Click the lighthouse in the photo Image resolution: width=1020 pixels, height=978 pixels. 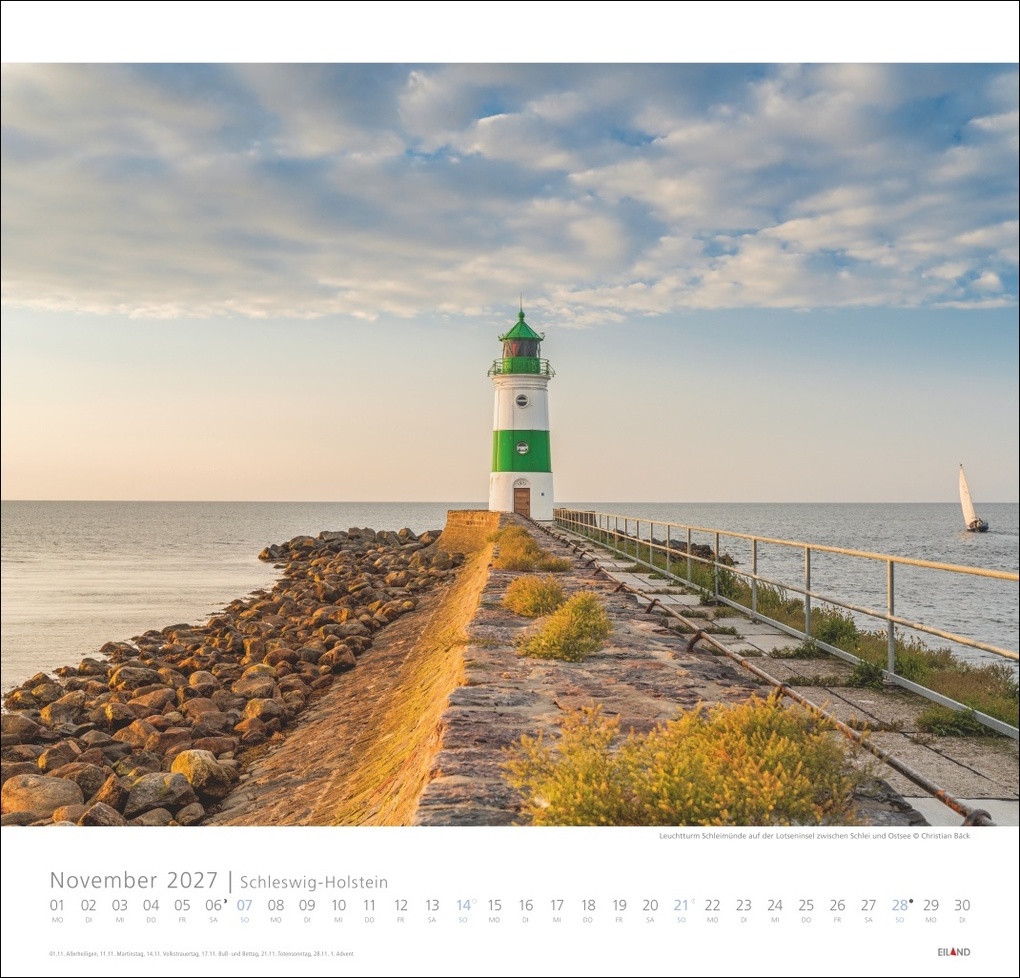(x=520, y=420)
